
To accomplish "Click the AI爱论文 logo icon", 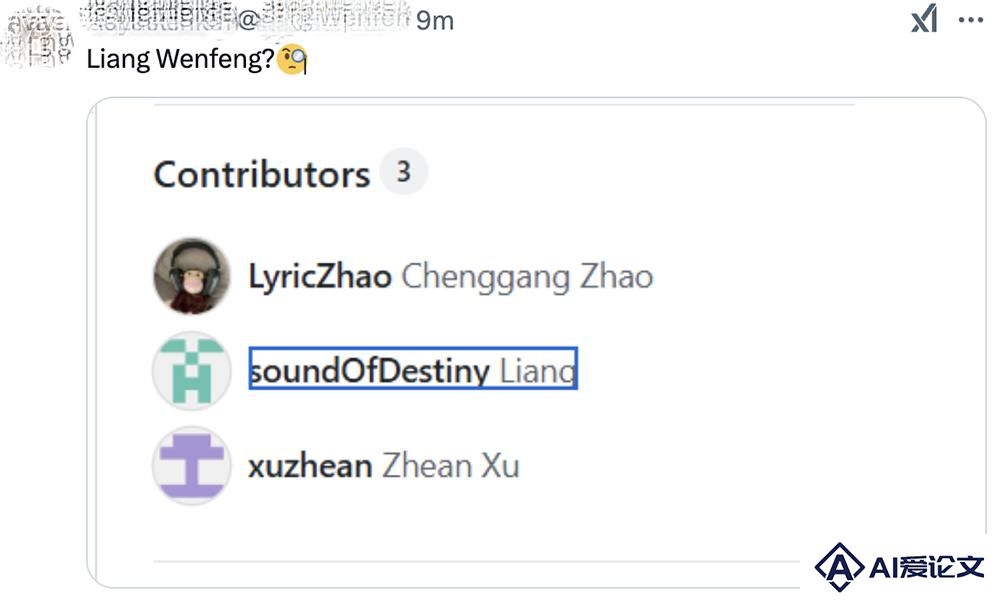I will click(839, 566).
